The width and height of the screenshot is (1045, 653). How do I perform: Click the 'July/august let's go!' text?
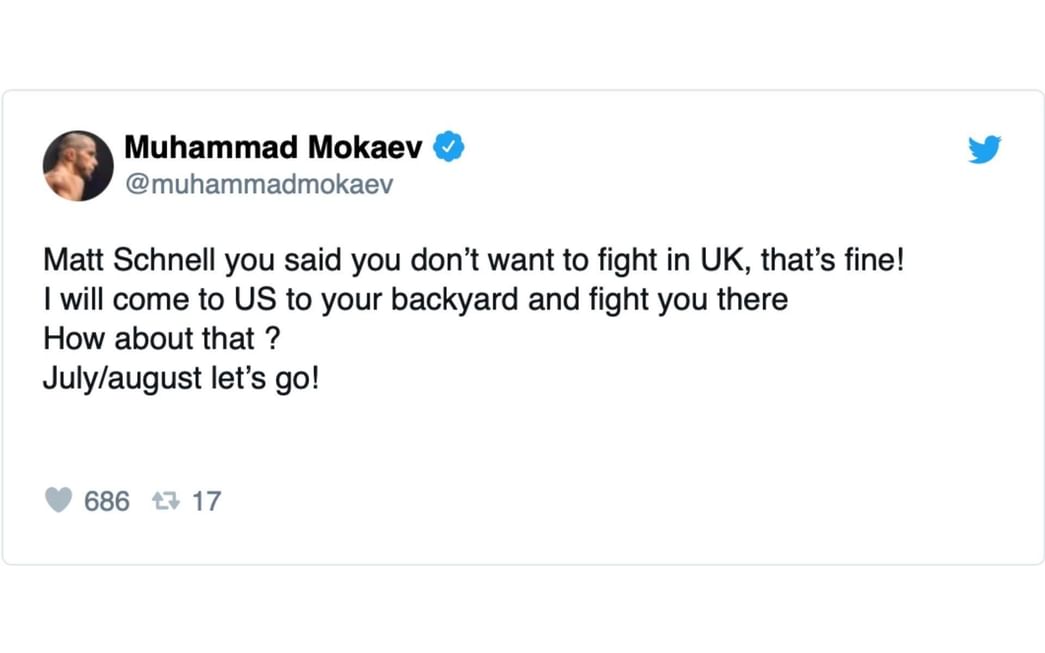pos(181,378)
